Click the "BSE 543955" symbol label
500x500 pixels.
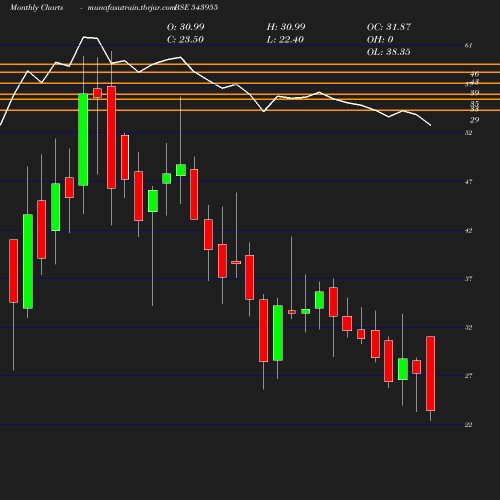click(x=196, y=7)
